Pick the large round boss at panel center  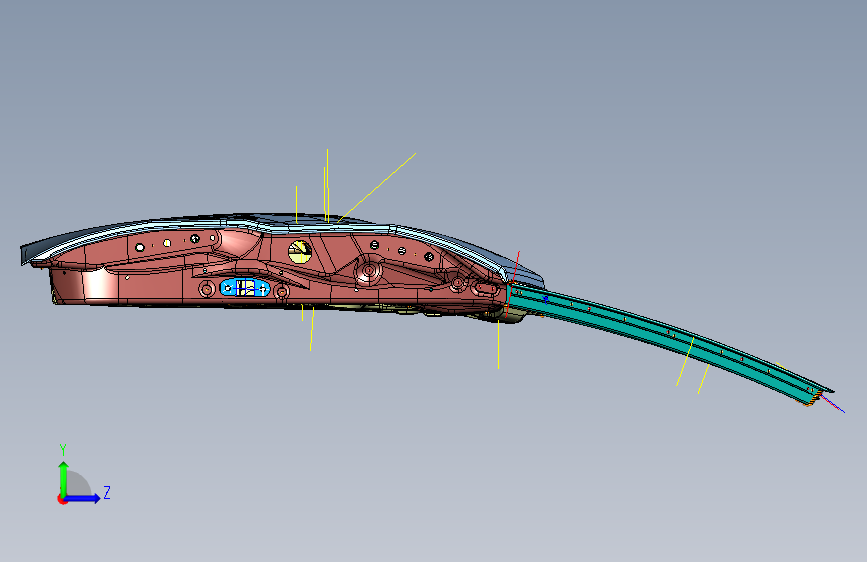[367, 272]
